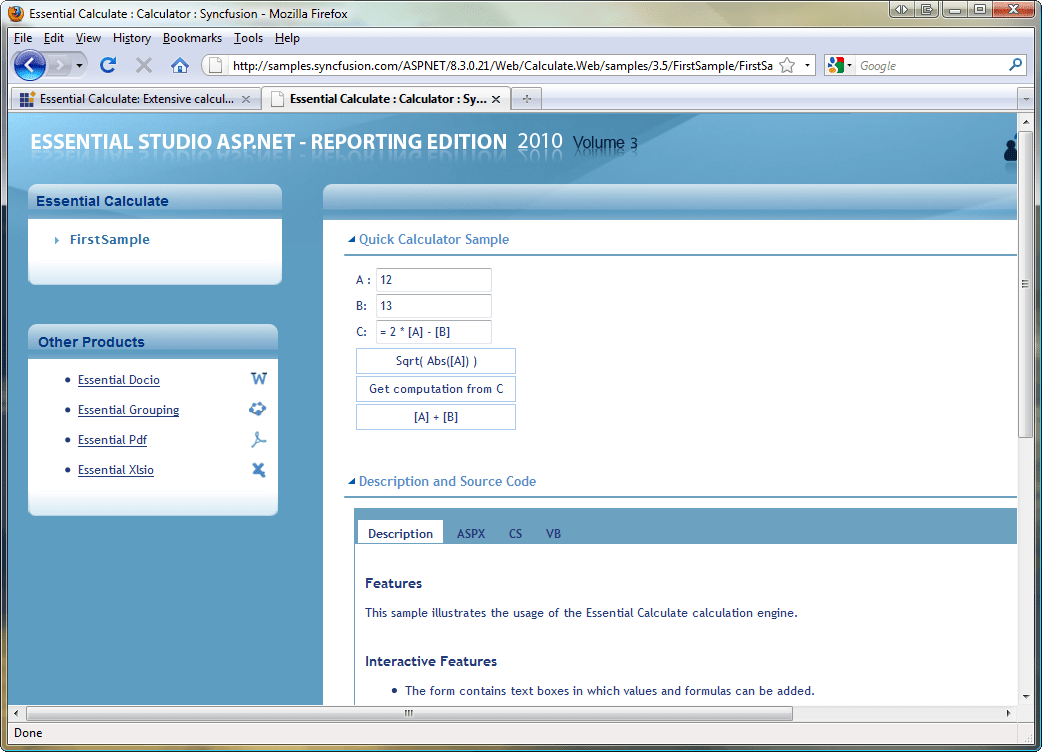The height and width of the screenshot is (752, 1042).
Task: Open the File menu
Action: coord(23,38)
